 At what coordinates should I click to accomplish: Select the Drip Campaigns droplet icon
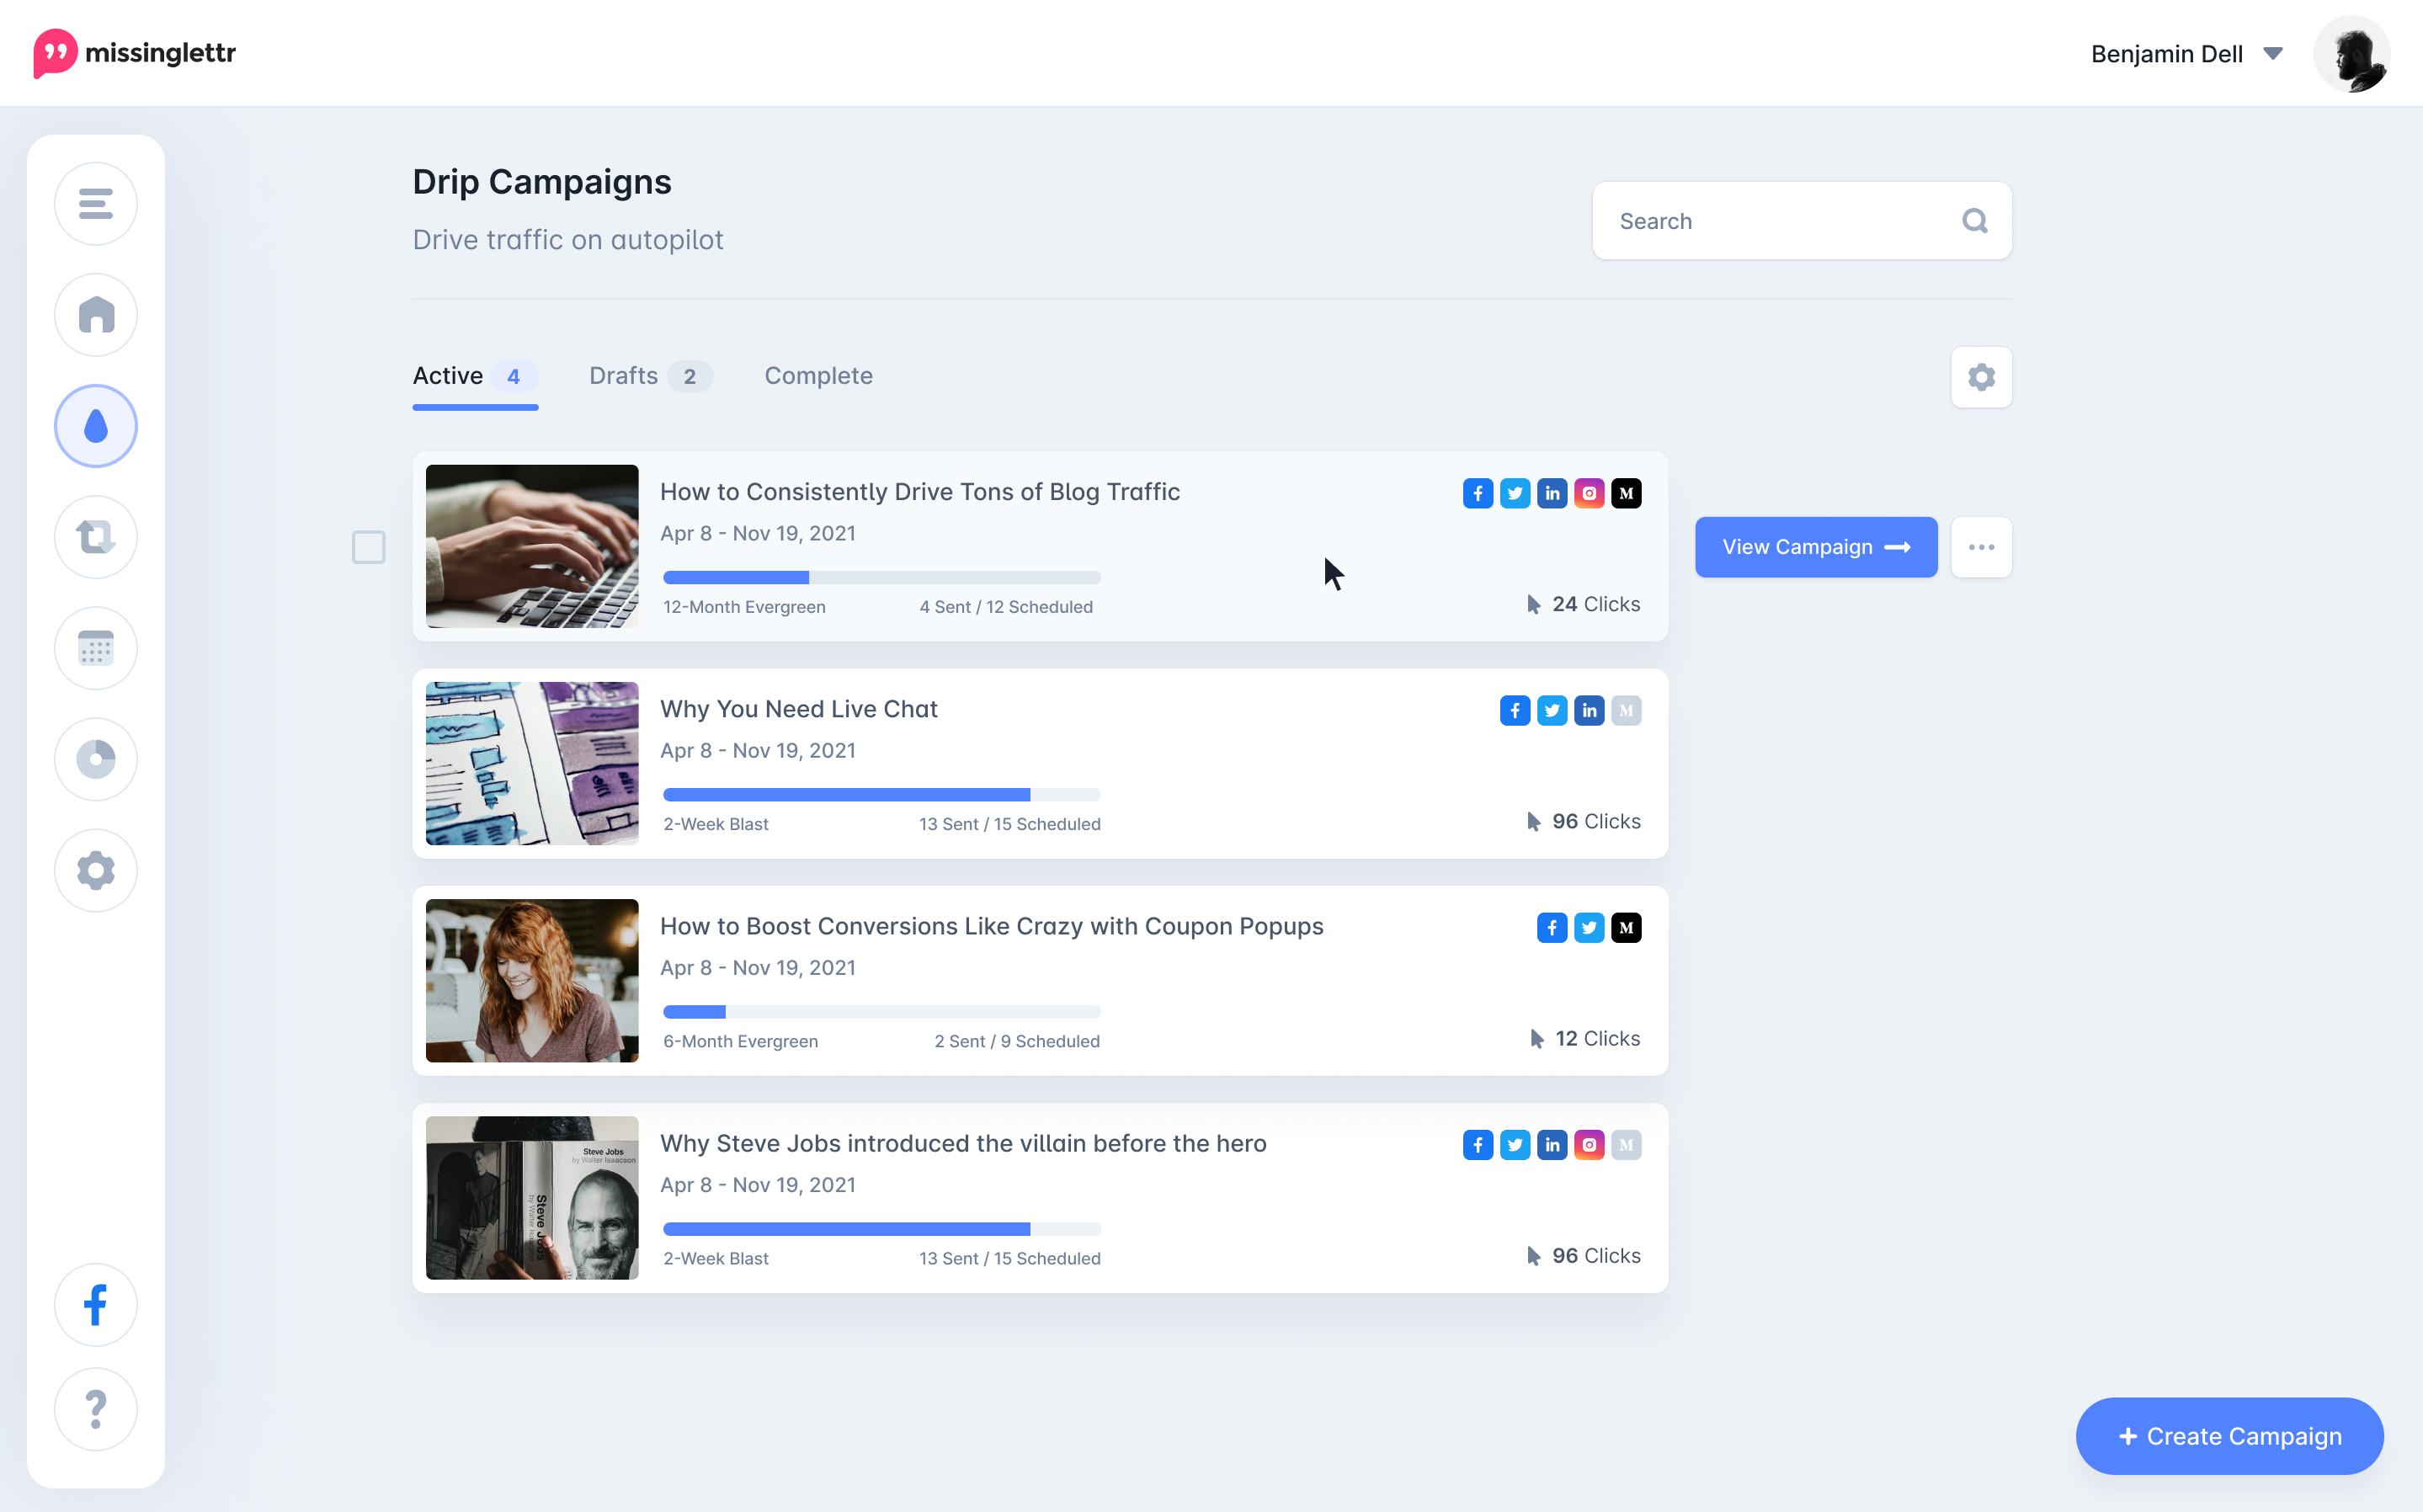96,426
